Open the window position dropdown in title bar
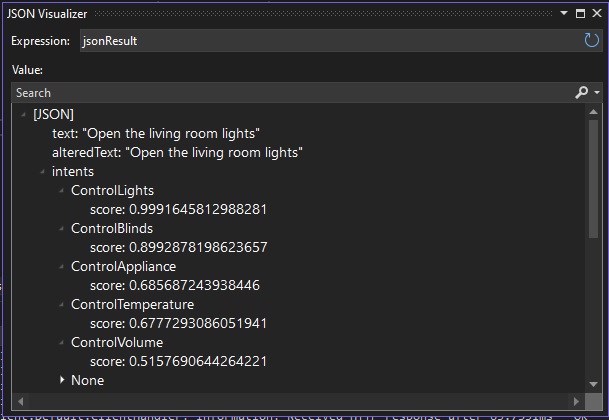 tap(564, 14)
